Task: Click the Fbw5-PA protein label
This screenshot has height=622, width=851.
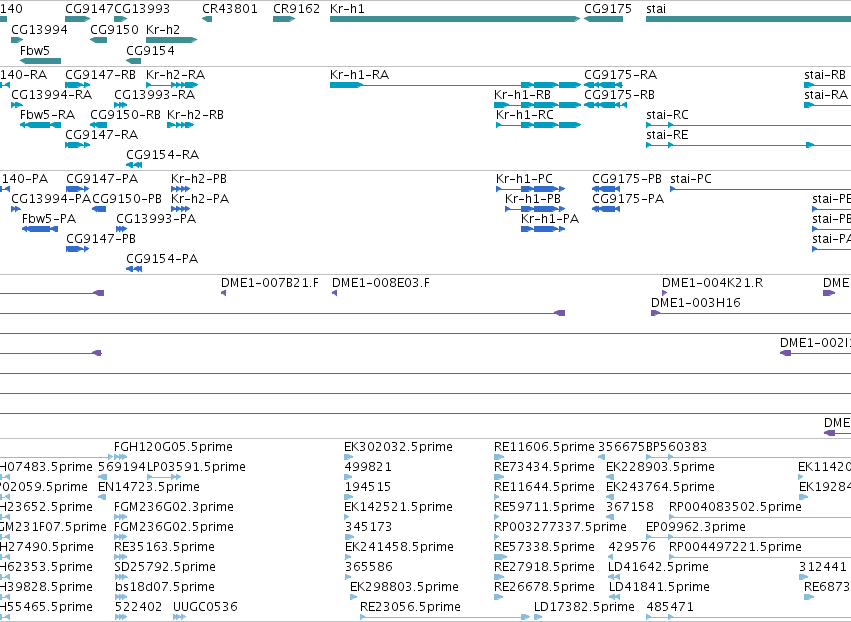Action: point(49,219)
